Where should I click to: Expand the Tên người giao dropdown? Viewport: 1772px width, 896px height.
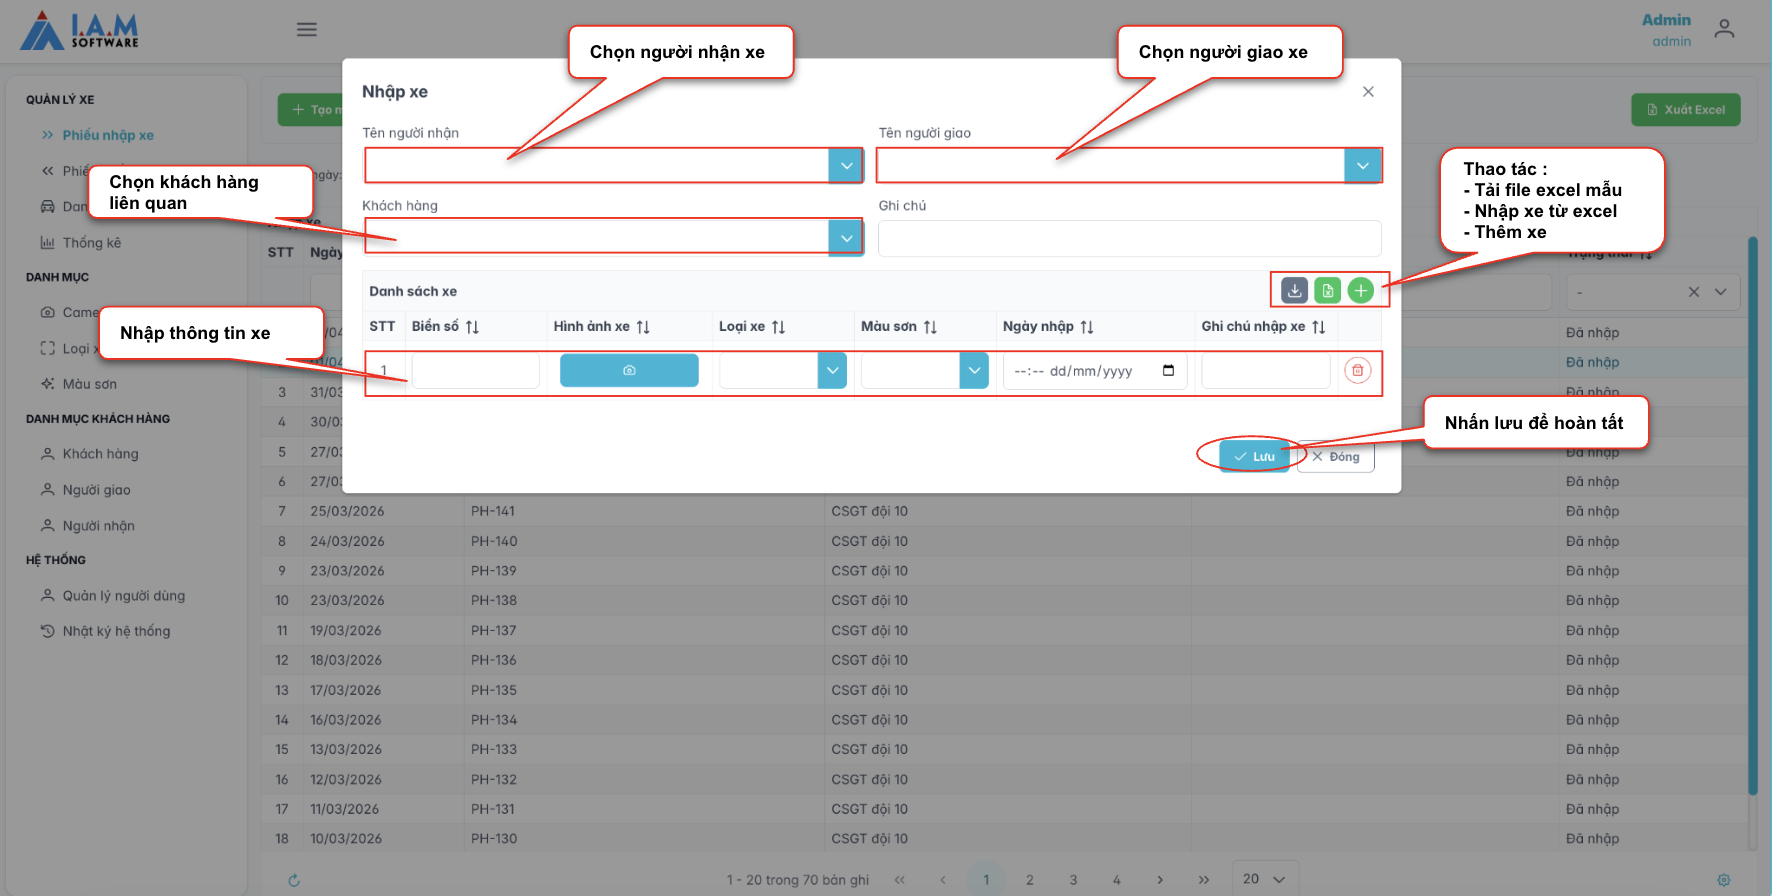1362,166
